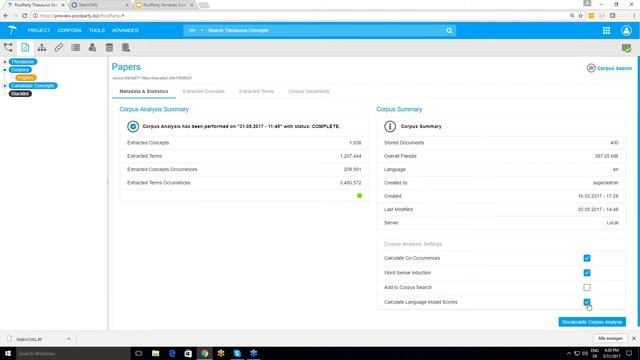The height and width of the screenshot is (360, 640).
Task: Select the corpus document view icon
Action: point(25,48)
